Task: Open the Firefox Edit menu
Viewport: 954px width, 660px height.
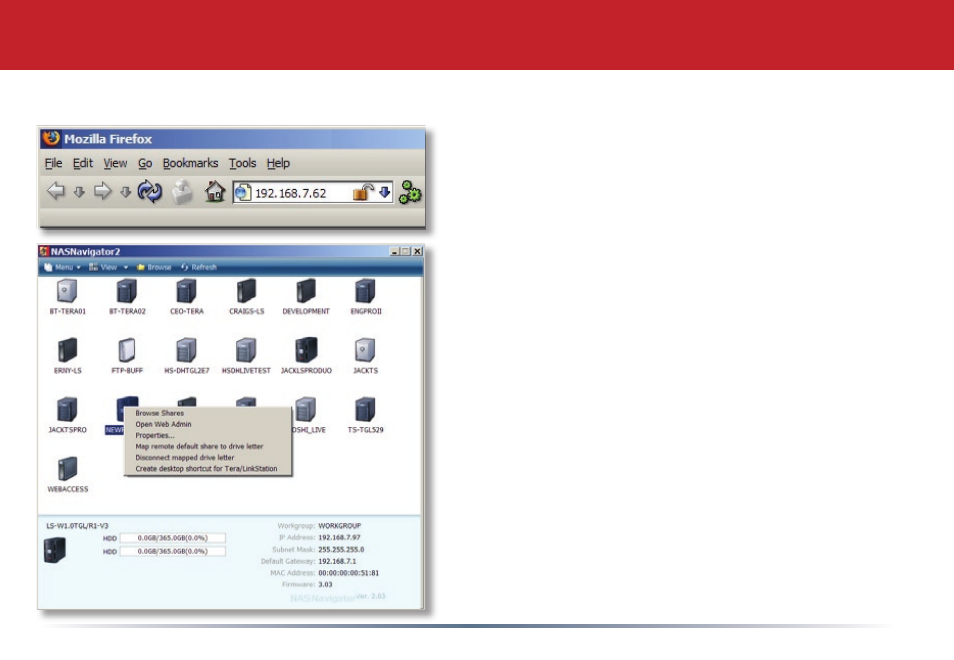Action: [x=83, y=163]
